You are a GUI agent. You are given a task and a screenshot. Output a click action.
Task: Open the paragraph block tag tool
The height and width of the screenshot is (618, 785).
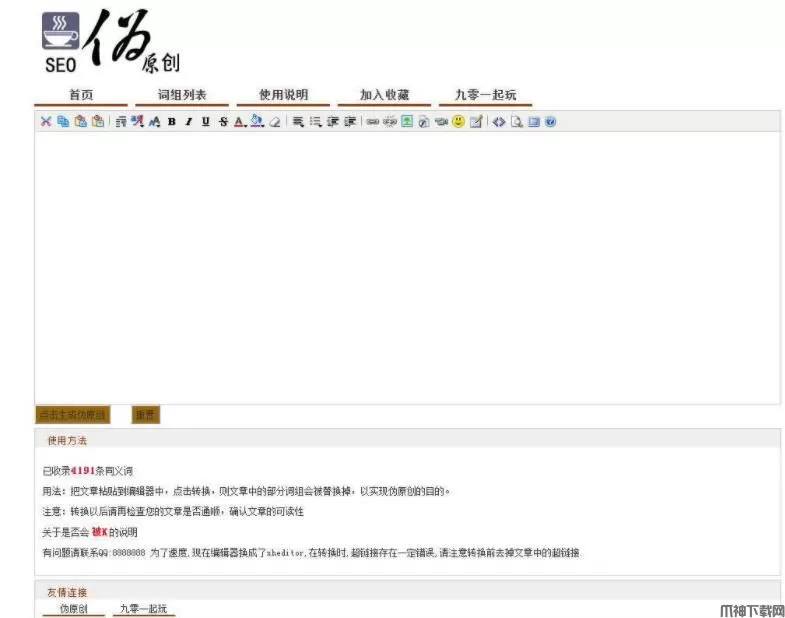[x=121, y=121]
